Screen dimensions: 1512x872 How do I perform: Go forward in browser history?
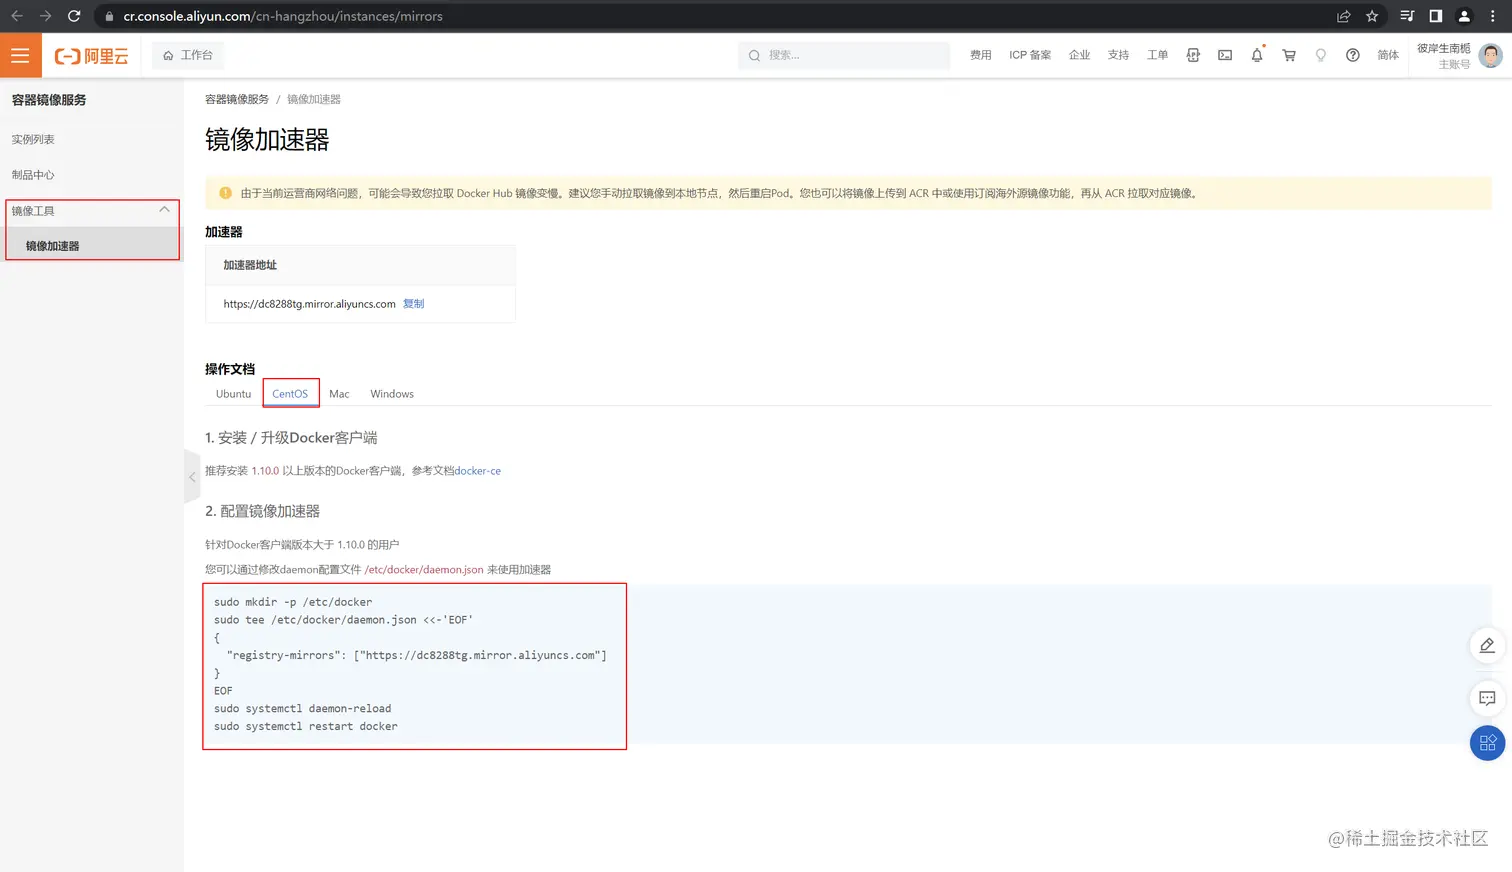point(45,16)
